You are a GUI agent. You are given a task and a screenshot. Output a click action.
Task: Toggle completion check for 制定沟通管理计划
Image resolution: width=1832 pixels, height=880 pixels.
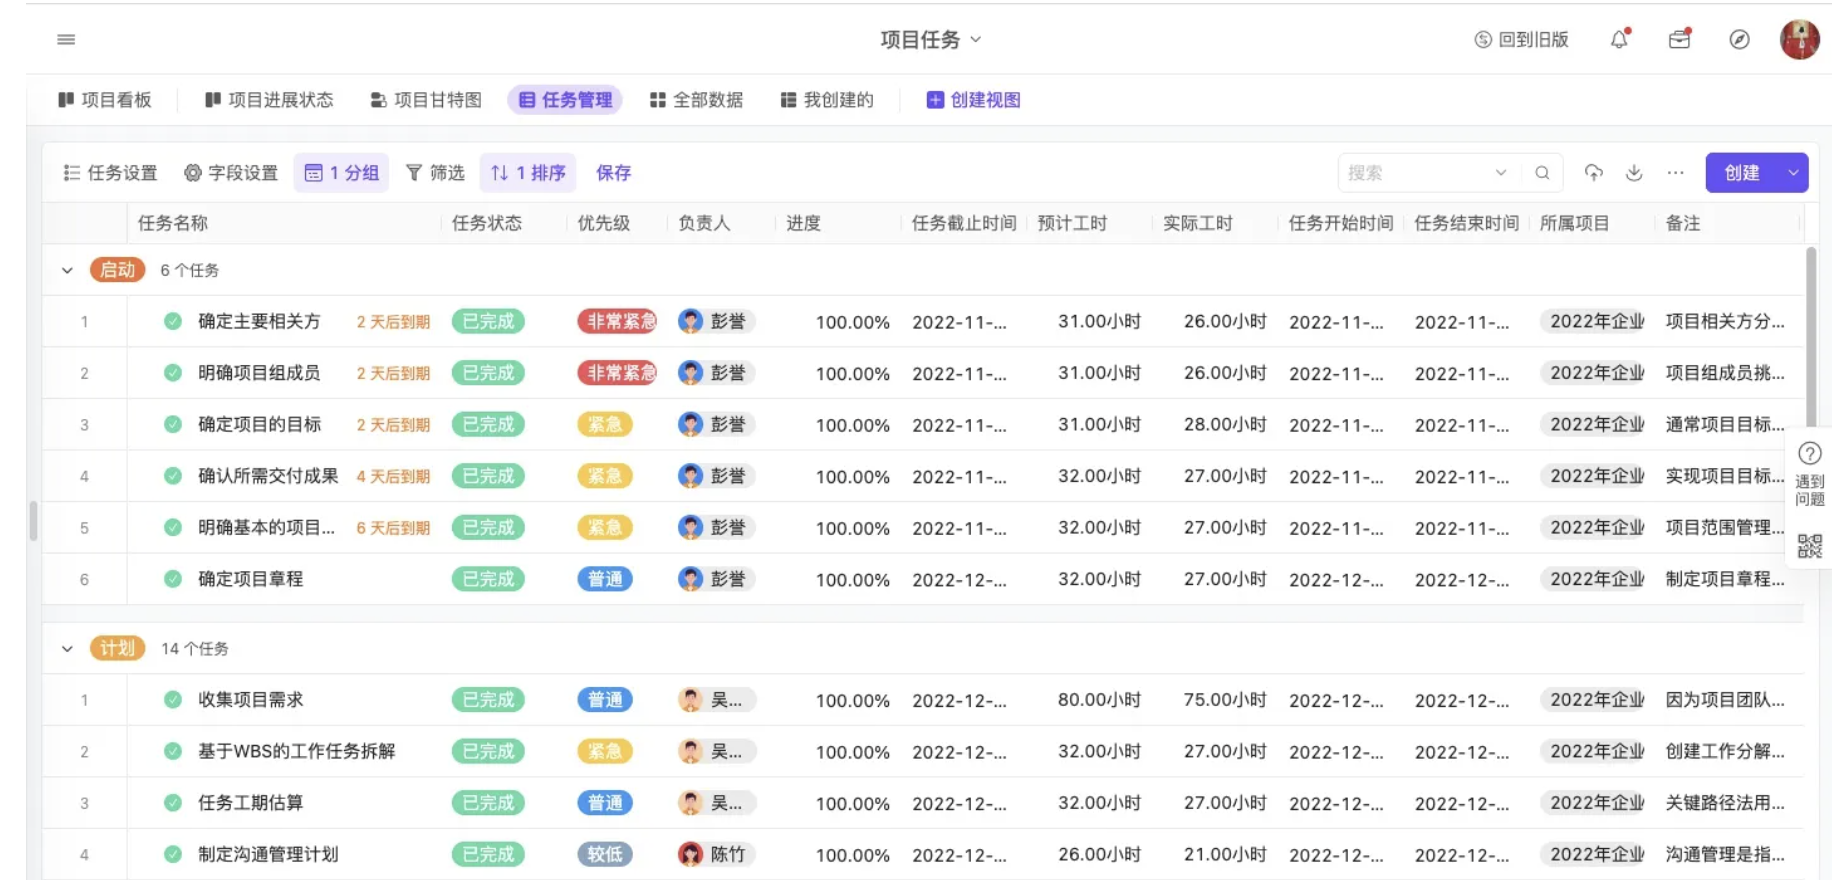pos(173,854)
